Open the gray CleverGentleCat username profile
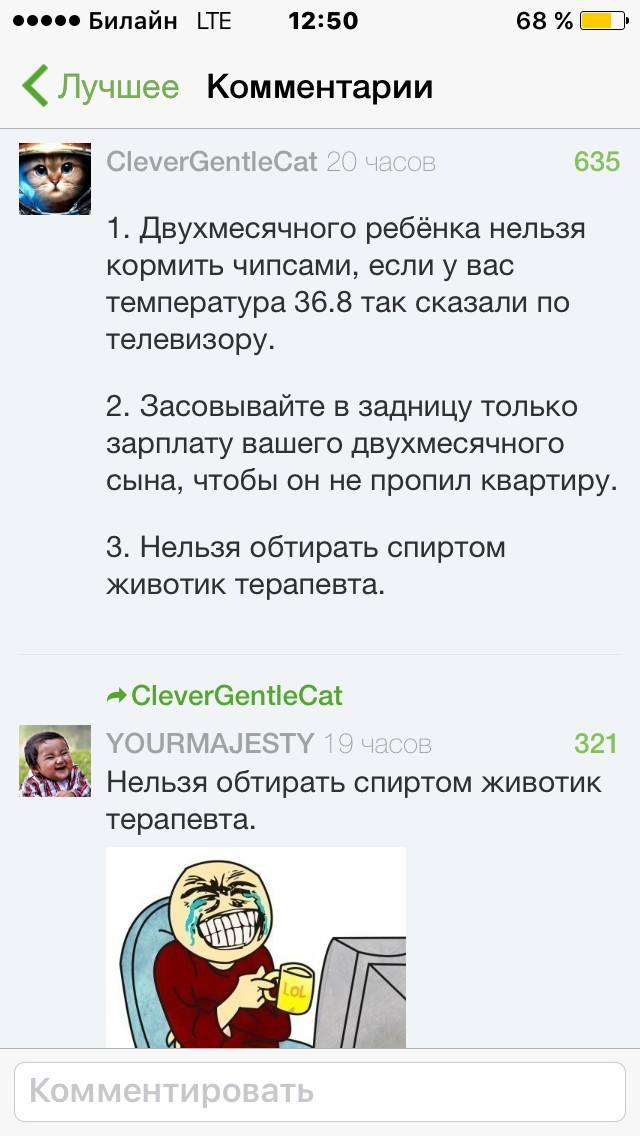Viewport: 640px width, 1136px height. (212, 162)
